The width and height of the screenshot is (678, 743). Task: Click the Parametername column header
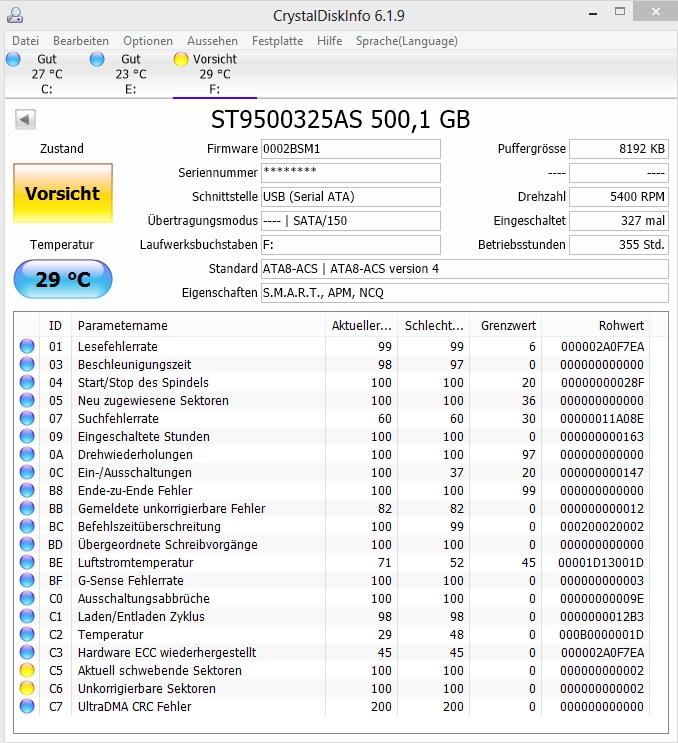tap(199, 326)
